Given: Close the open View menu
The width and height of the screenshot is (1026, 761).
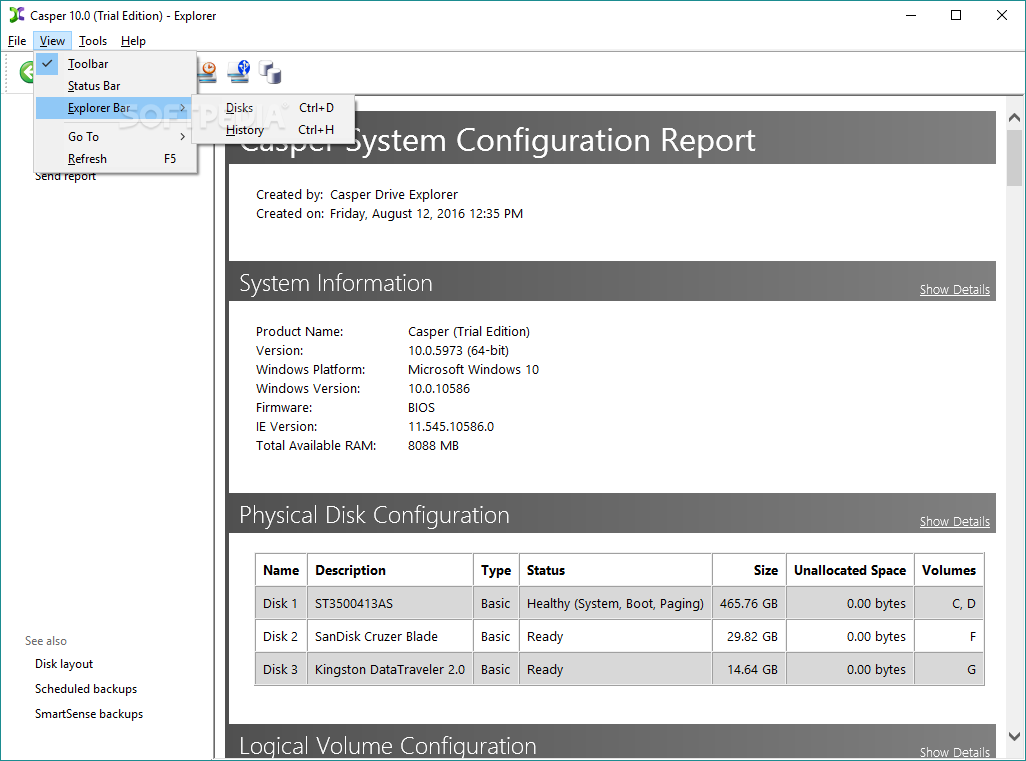Looking at the screenshot, I should coord(52,41).
